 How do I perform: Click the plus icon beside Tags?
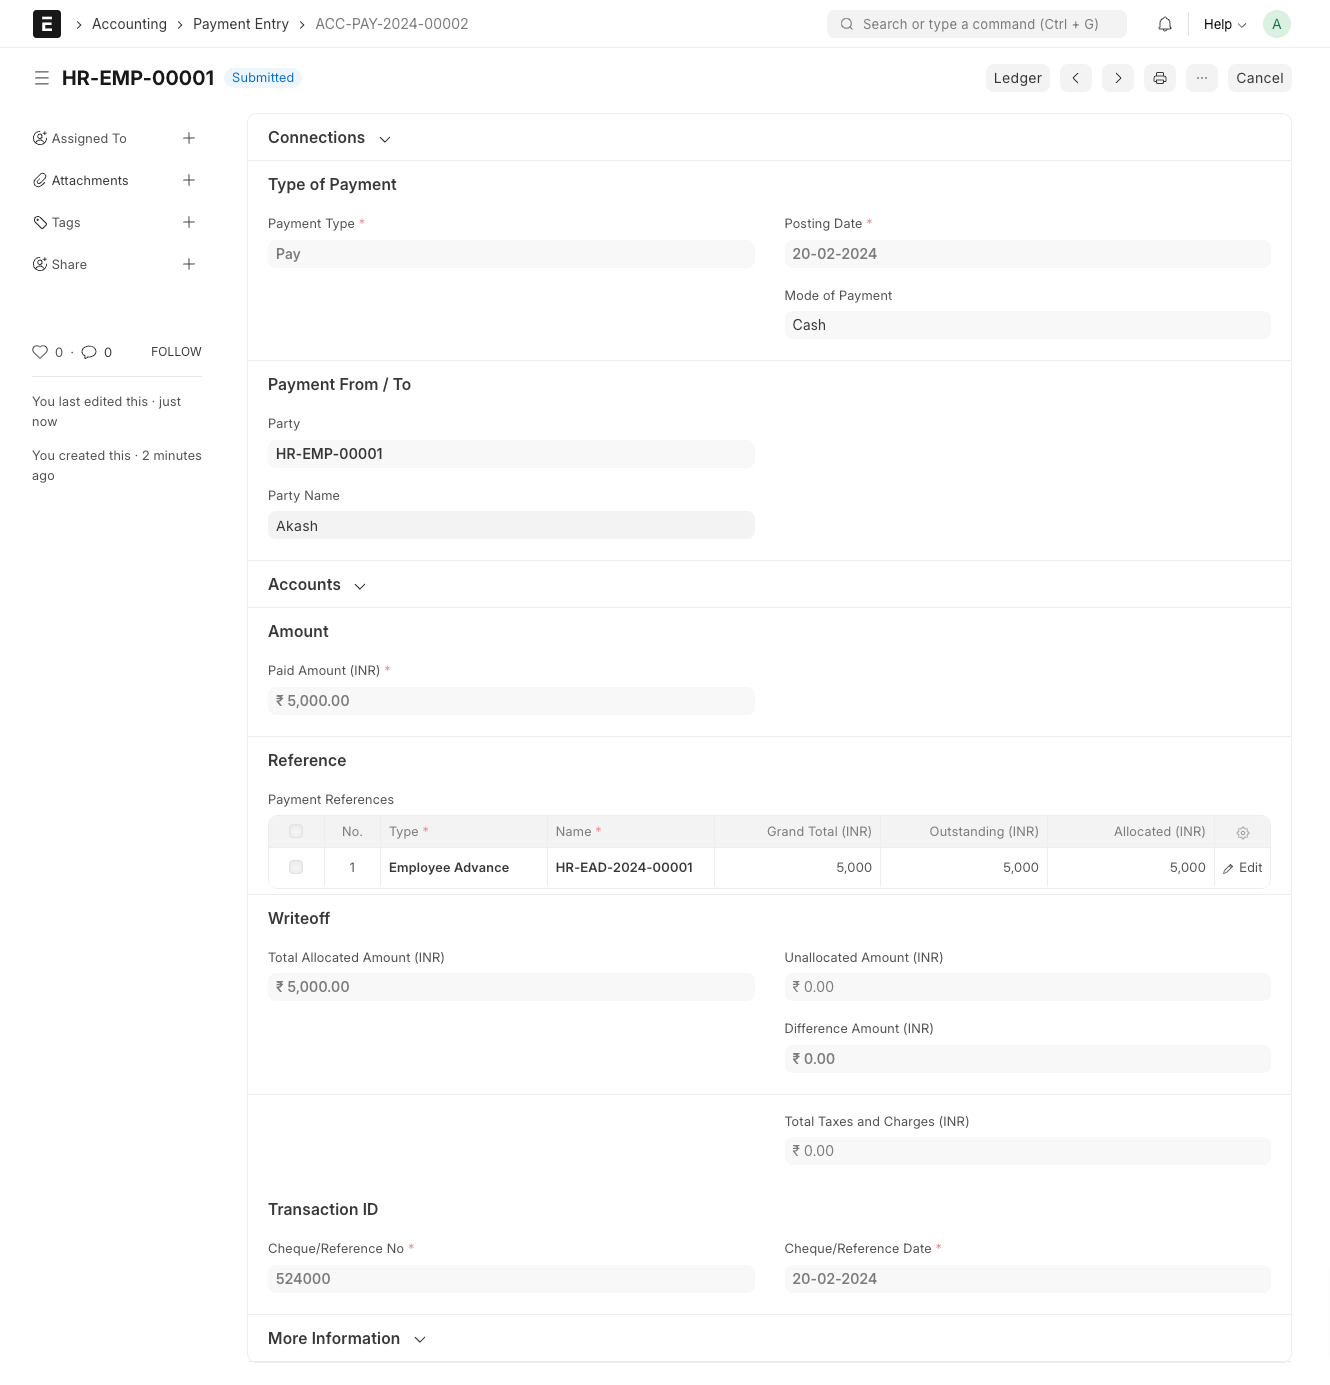click(189, 222)
